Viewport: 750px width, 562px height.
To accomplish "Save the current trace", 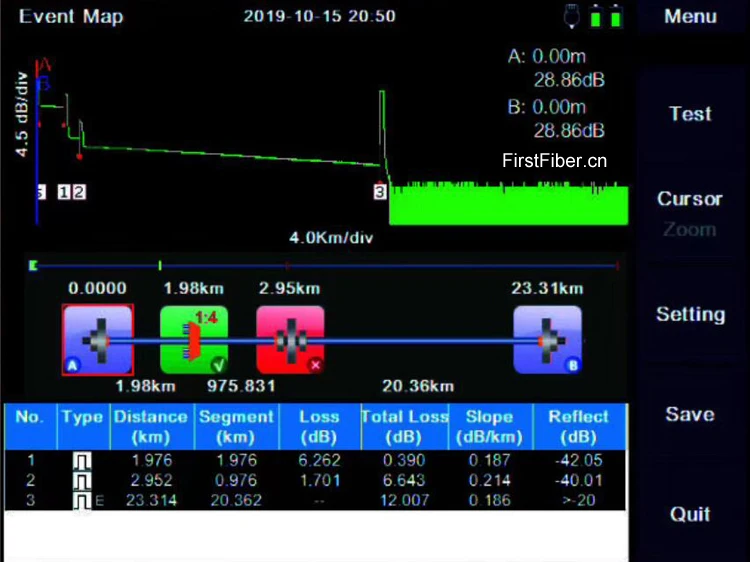I will pos(690,414).
